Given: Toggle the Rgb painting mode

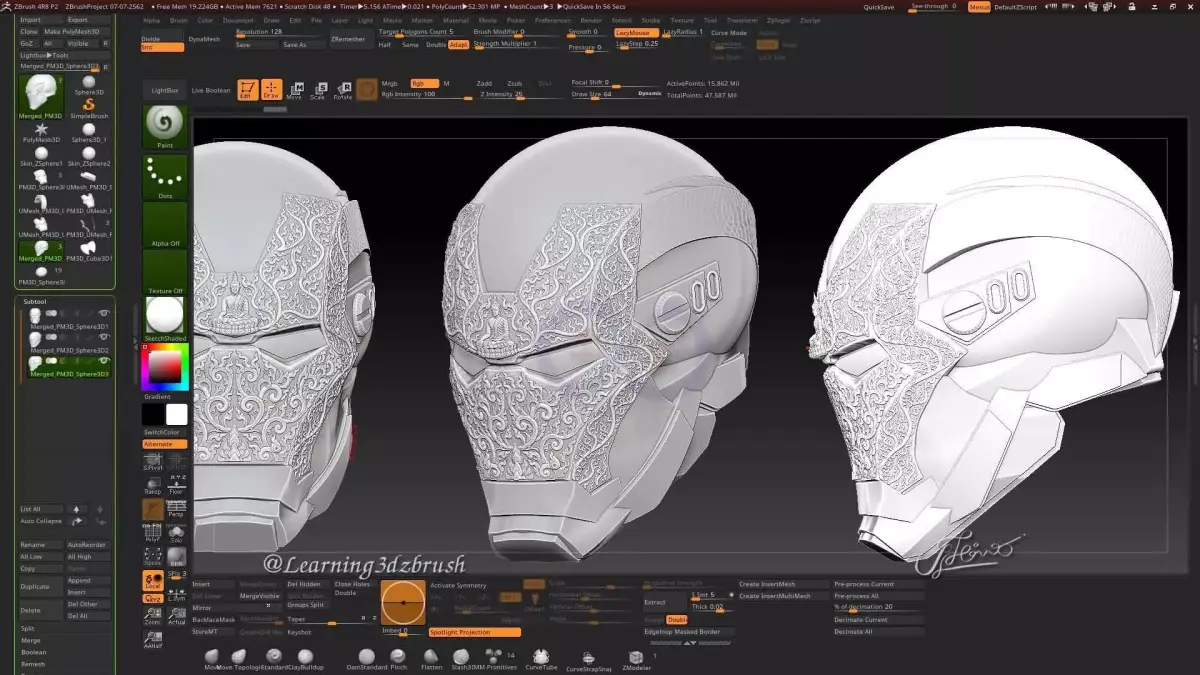Looking at the screenshot, I should 424,84.
